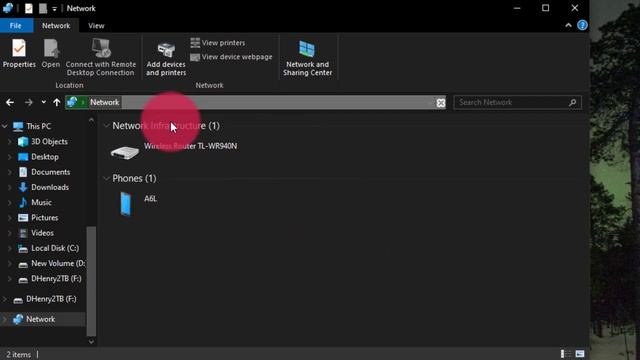Viewport: 640px width, 360px height.
Task: Click Quick Access properties checkmark icon
Action: tap(29, 8)
